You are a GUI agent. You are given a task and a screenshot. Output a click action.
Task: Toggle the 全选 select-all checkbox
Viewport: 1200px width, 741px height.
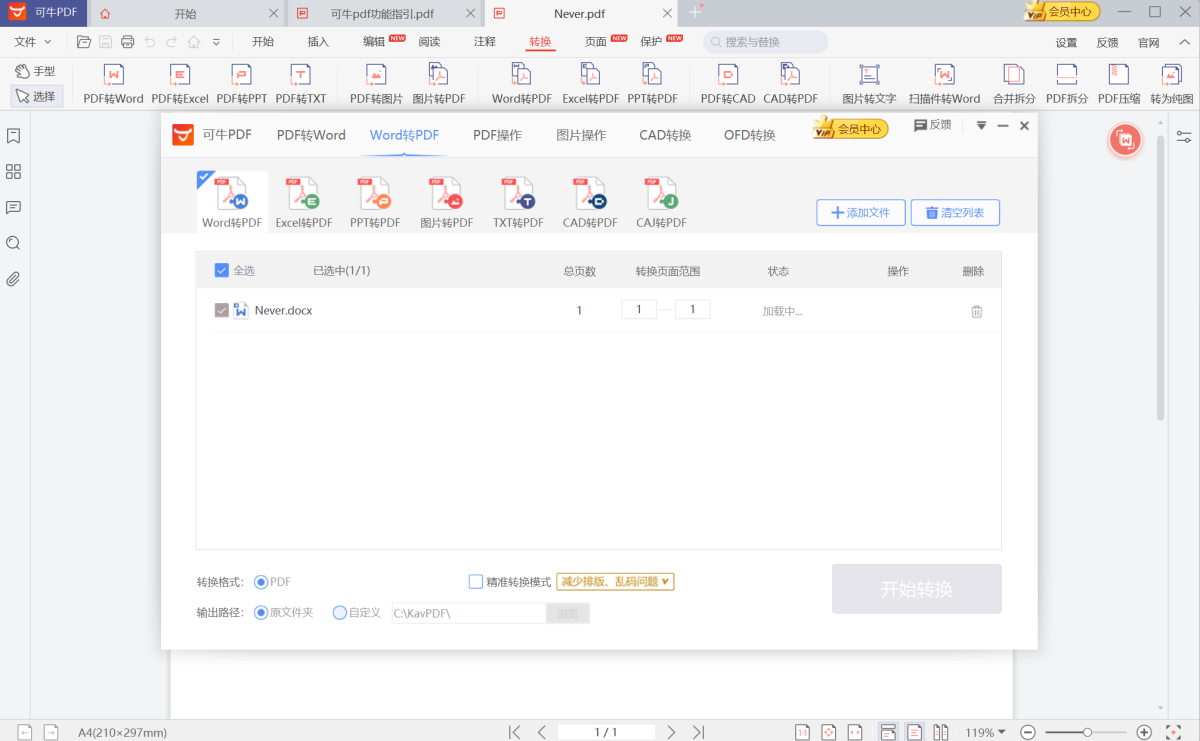tap(222, 271)
